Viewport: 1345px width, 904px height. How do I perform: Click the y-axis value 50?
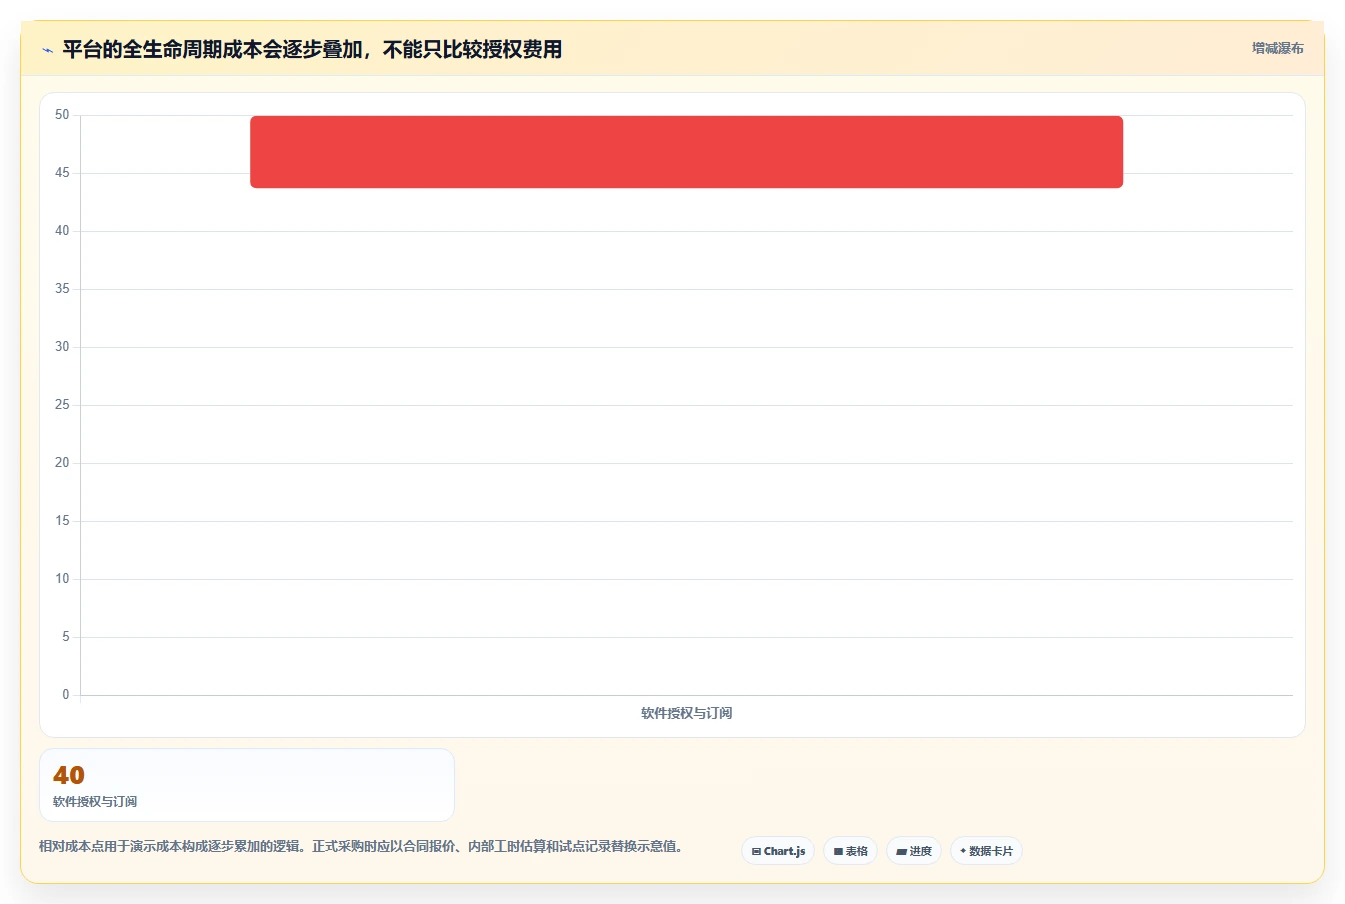tap(62, 115)
